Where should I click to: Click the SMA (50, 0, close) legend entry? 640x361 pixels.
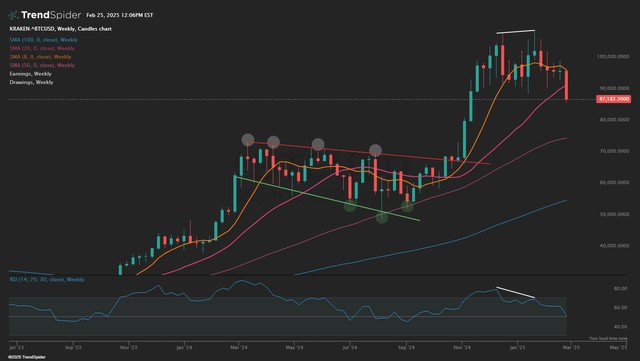tap(42, 65)
